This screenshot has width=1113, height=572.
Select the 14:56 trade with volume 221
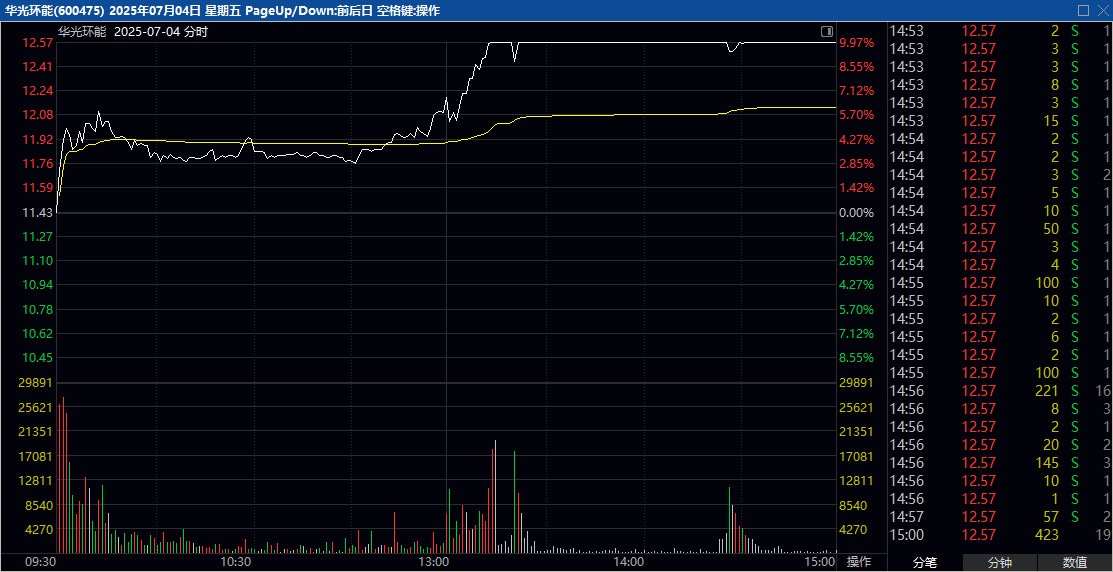(x=1000, y=391)
